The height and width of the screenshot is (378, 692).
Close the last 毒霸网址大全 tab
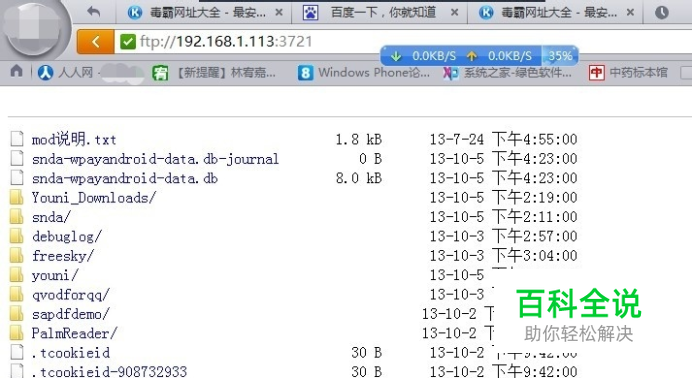coord(631,13)
